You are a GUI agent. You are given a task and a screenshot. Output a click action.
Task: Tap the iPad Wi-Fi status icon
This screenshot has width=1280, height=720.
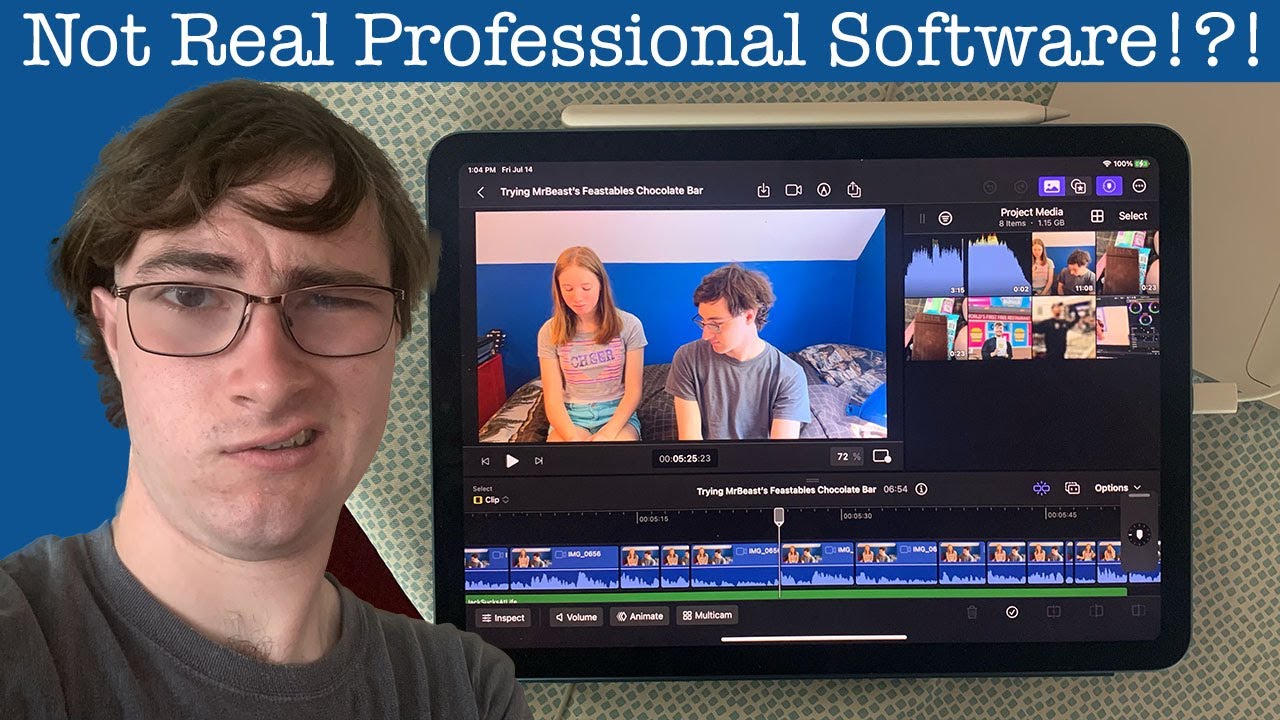pos(1107,163)
